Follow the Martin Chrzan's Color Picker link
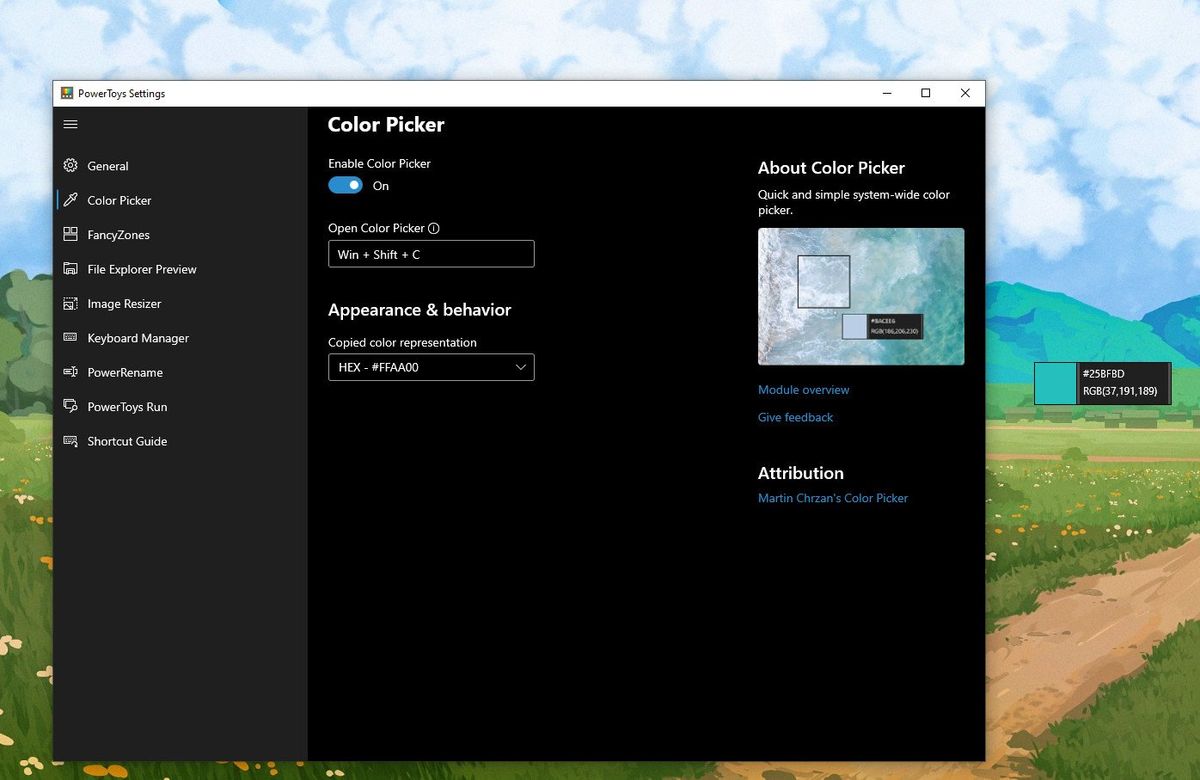The width and height of the screenshot is (1200, 780). 833,497
